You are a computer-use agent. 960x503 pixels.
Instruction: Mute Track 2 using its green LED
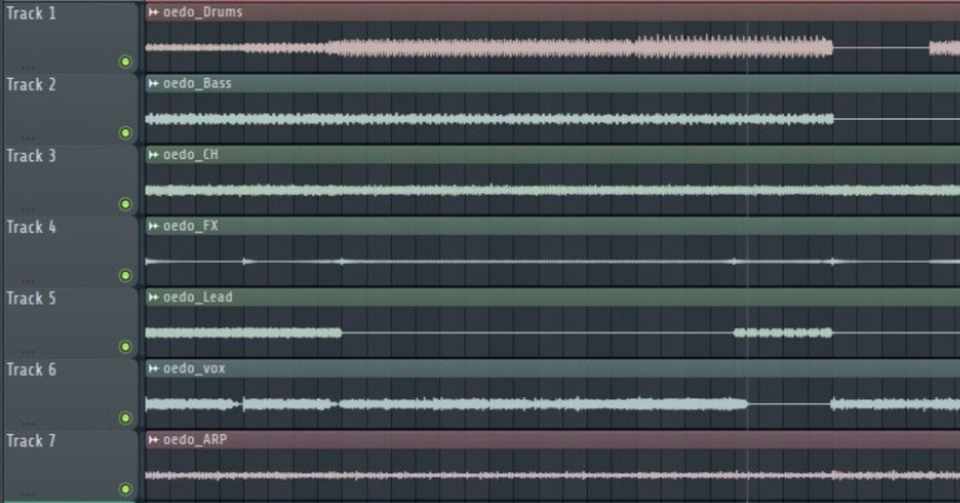[125, 133]
